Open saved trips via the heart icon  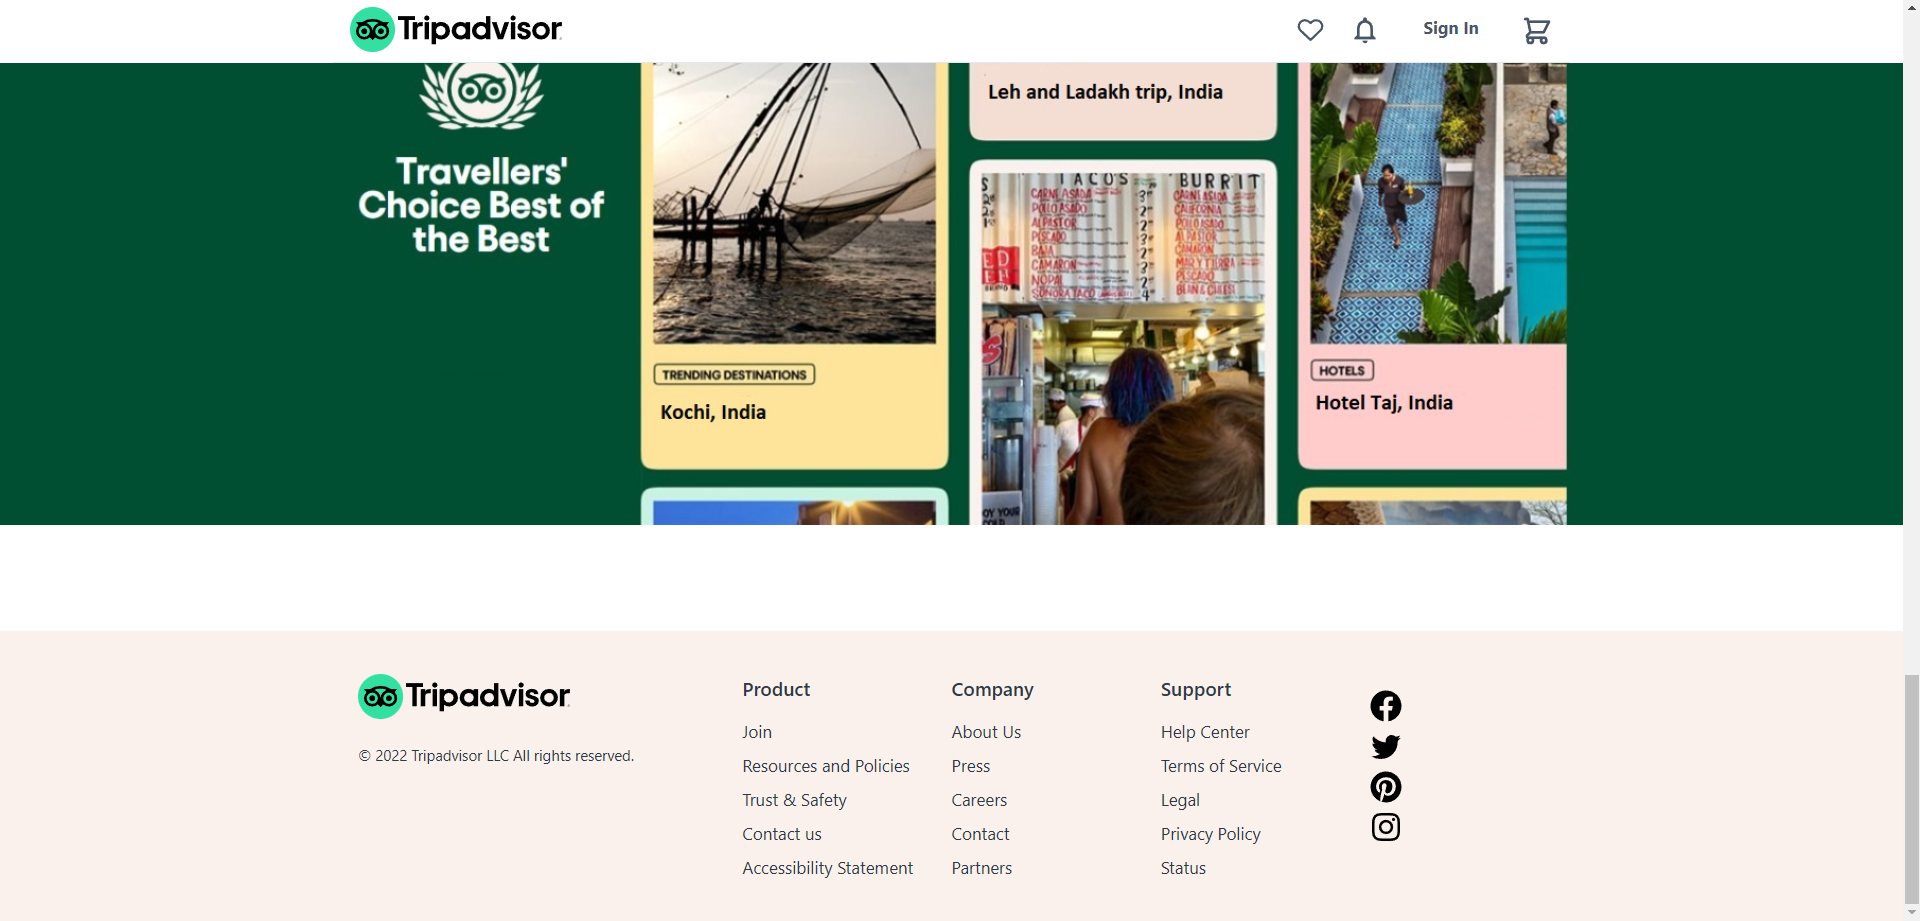point(1310,30)
